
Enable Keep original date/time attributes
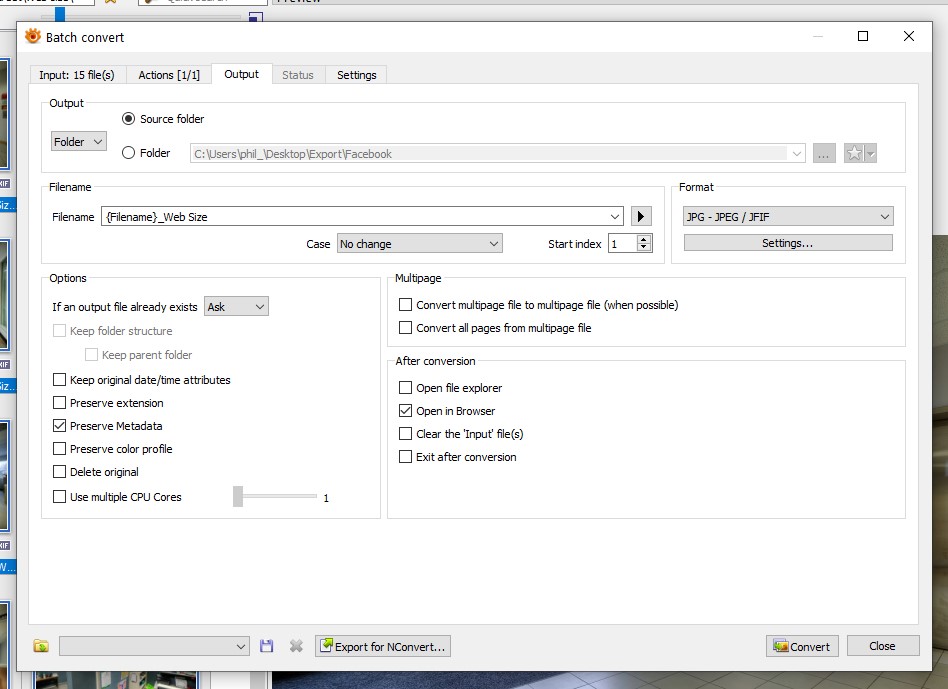[x=59, y=380]
